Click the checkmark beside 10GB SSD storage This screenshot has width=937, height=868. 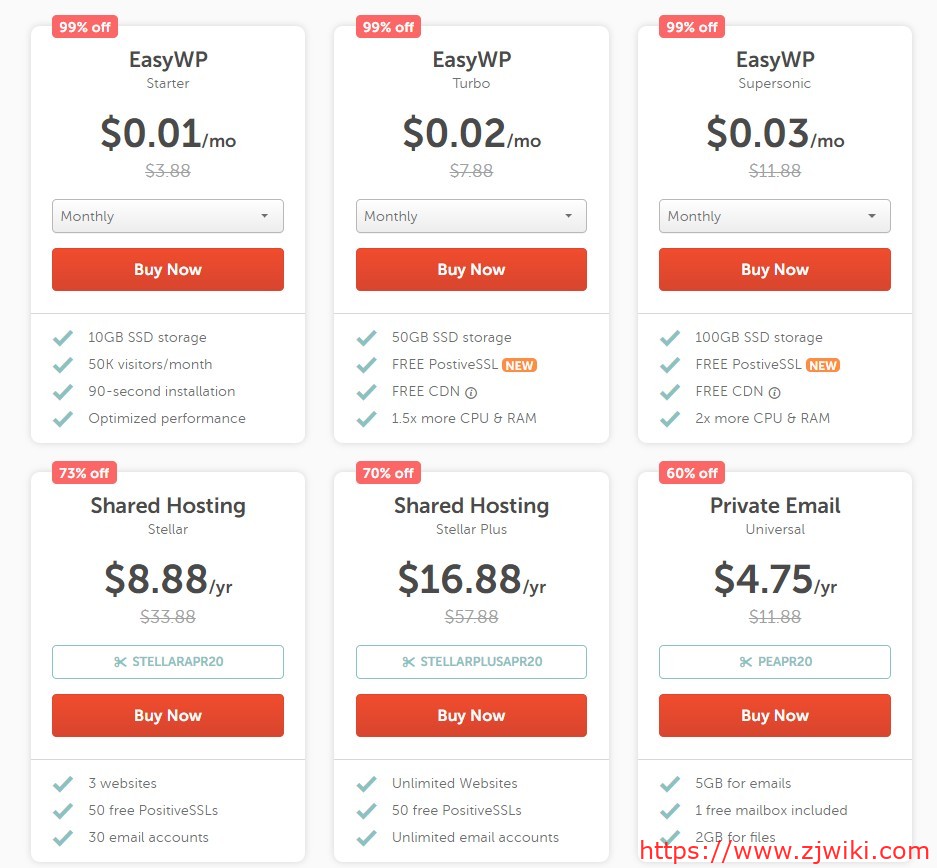[x=63, y=337]
